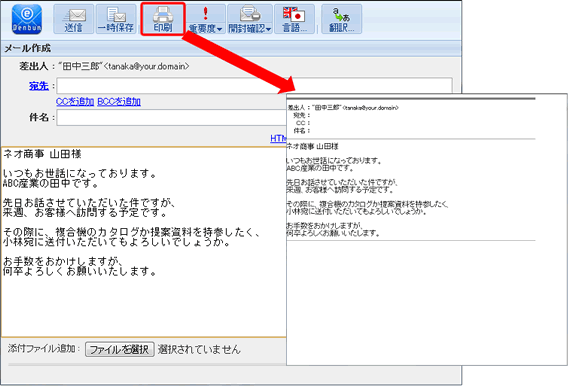Open the 重要度 importance dropdown
570x387 pixels.
coord(205,19)
